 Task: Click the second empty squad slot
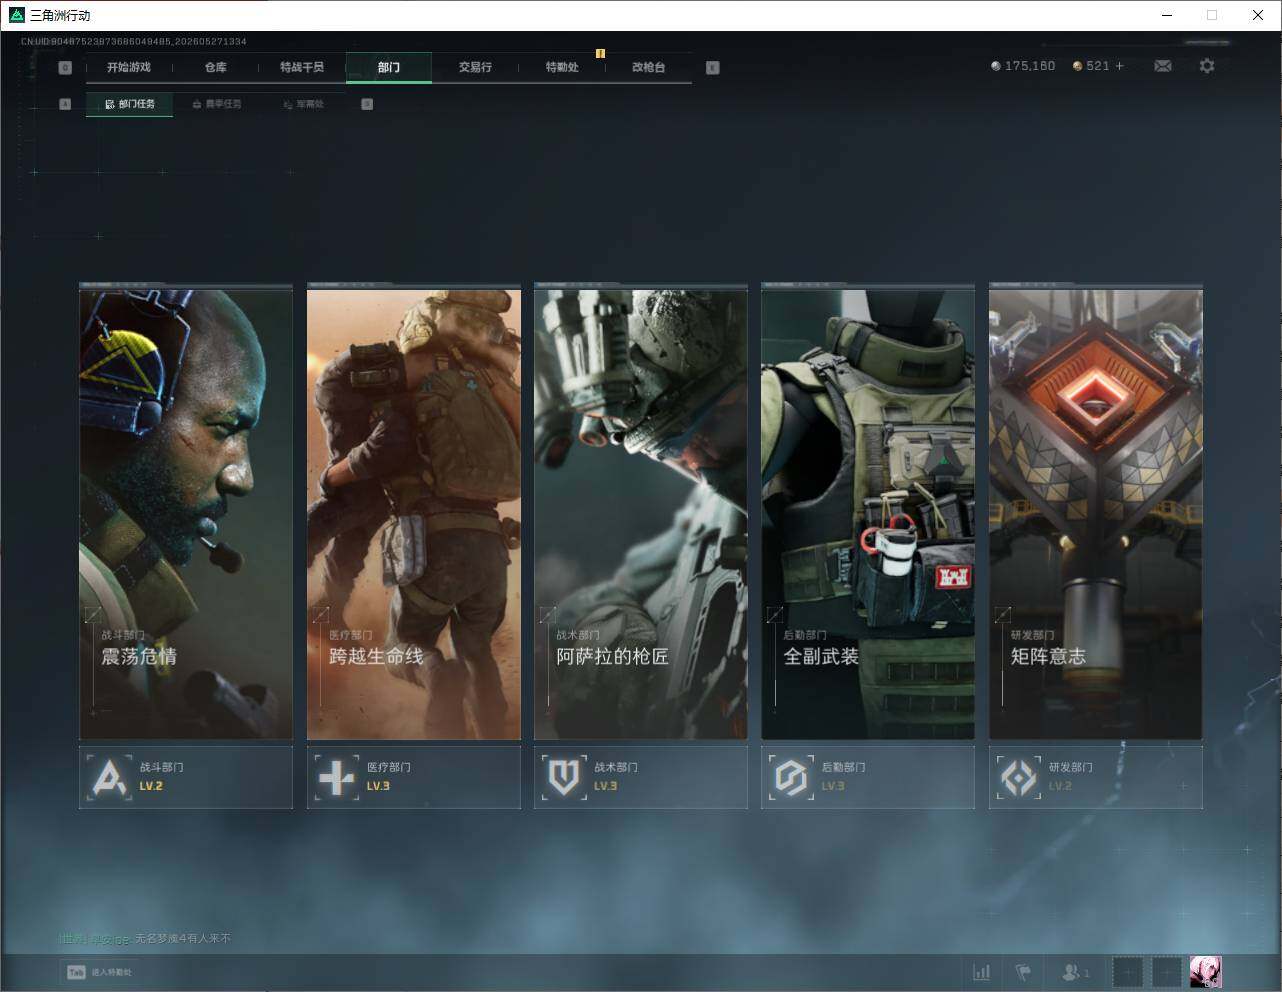click(1166, 972)
